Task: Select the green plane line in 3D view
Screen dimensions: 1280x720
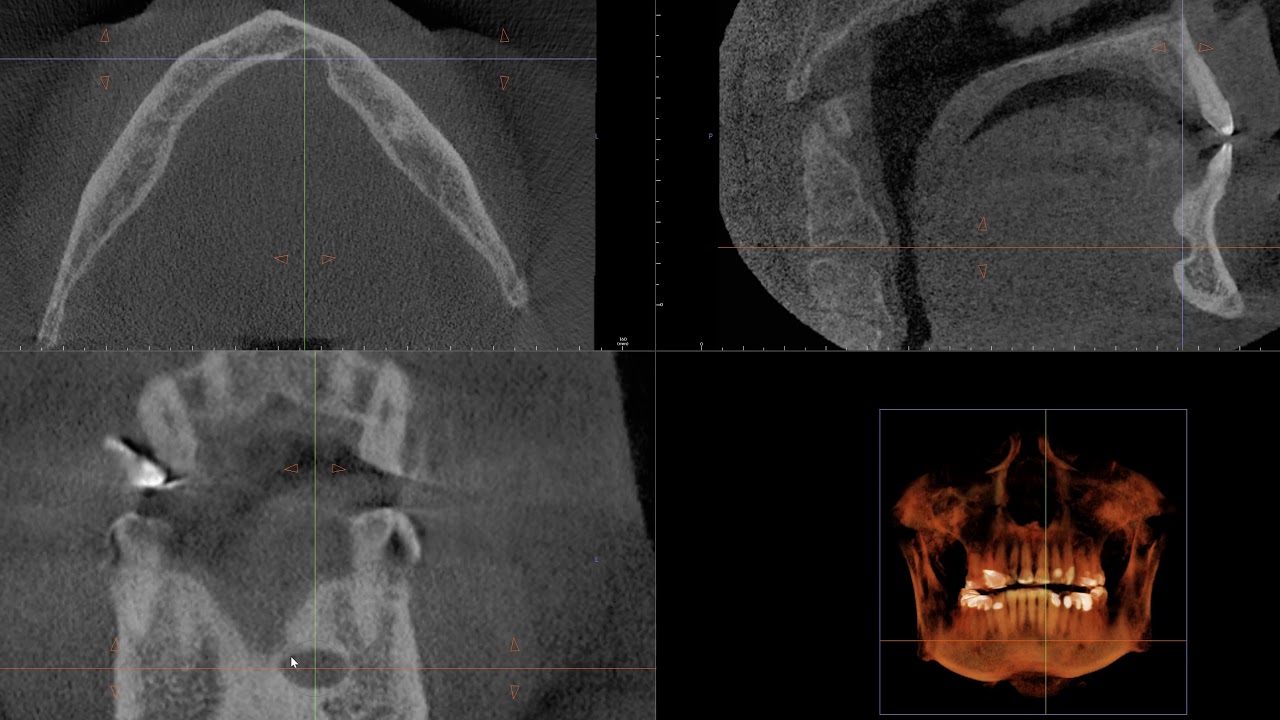Action: click(x=1046, y=562)
